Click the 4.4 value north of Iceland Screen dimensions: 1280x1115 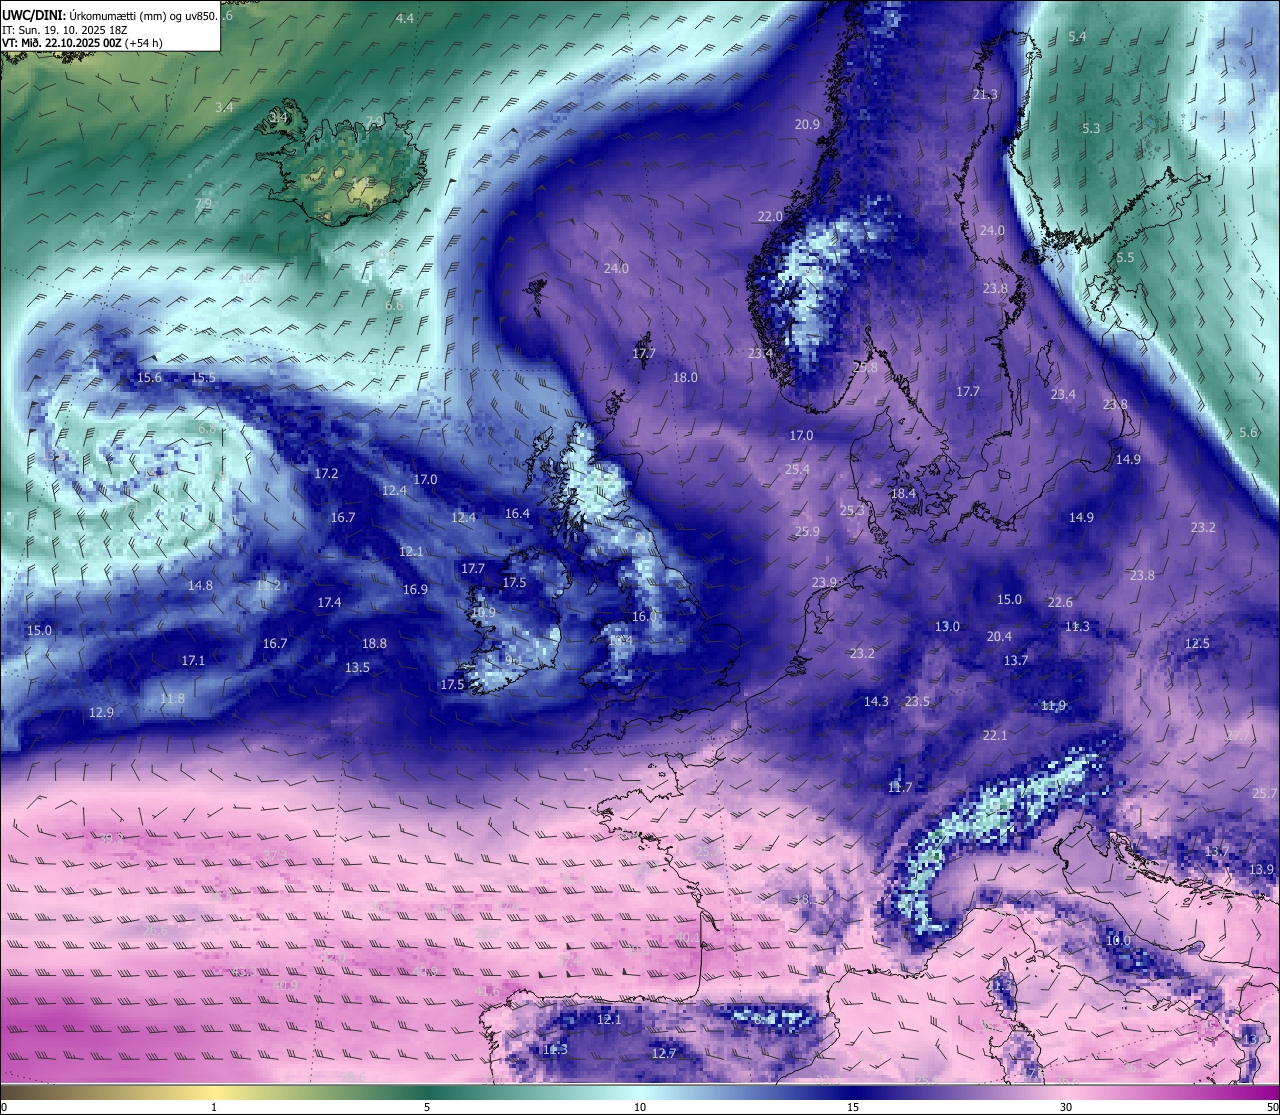(x=404, y=19)
